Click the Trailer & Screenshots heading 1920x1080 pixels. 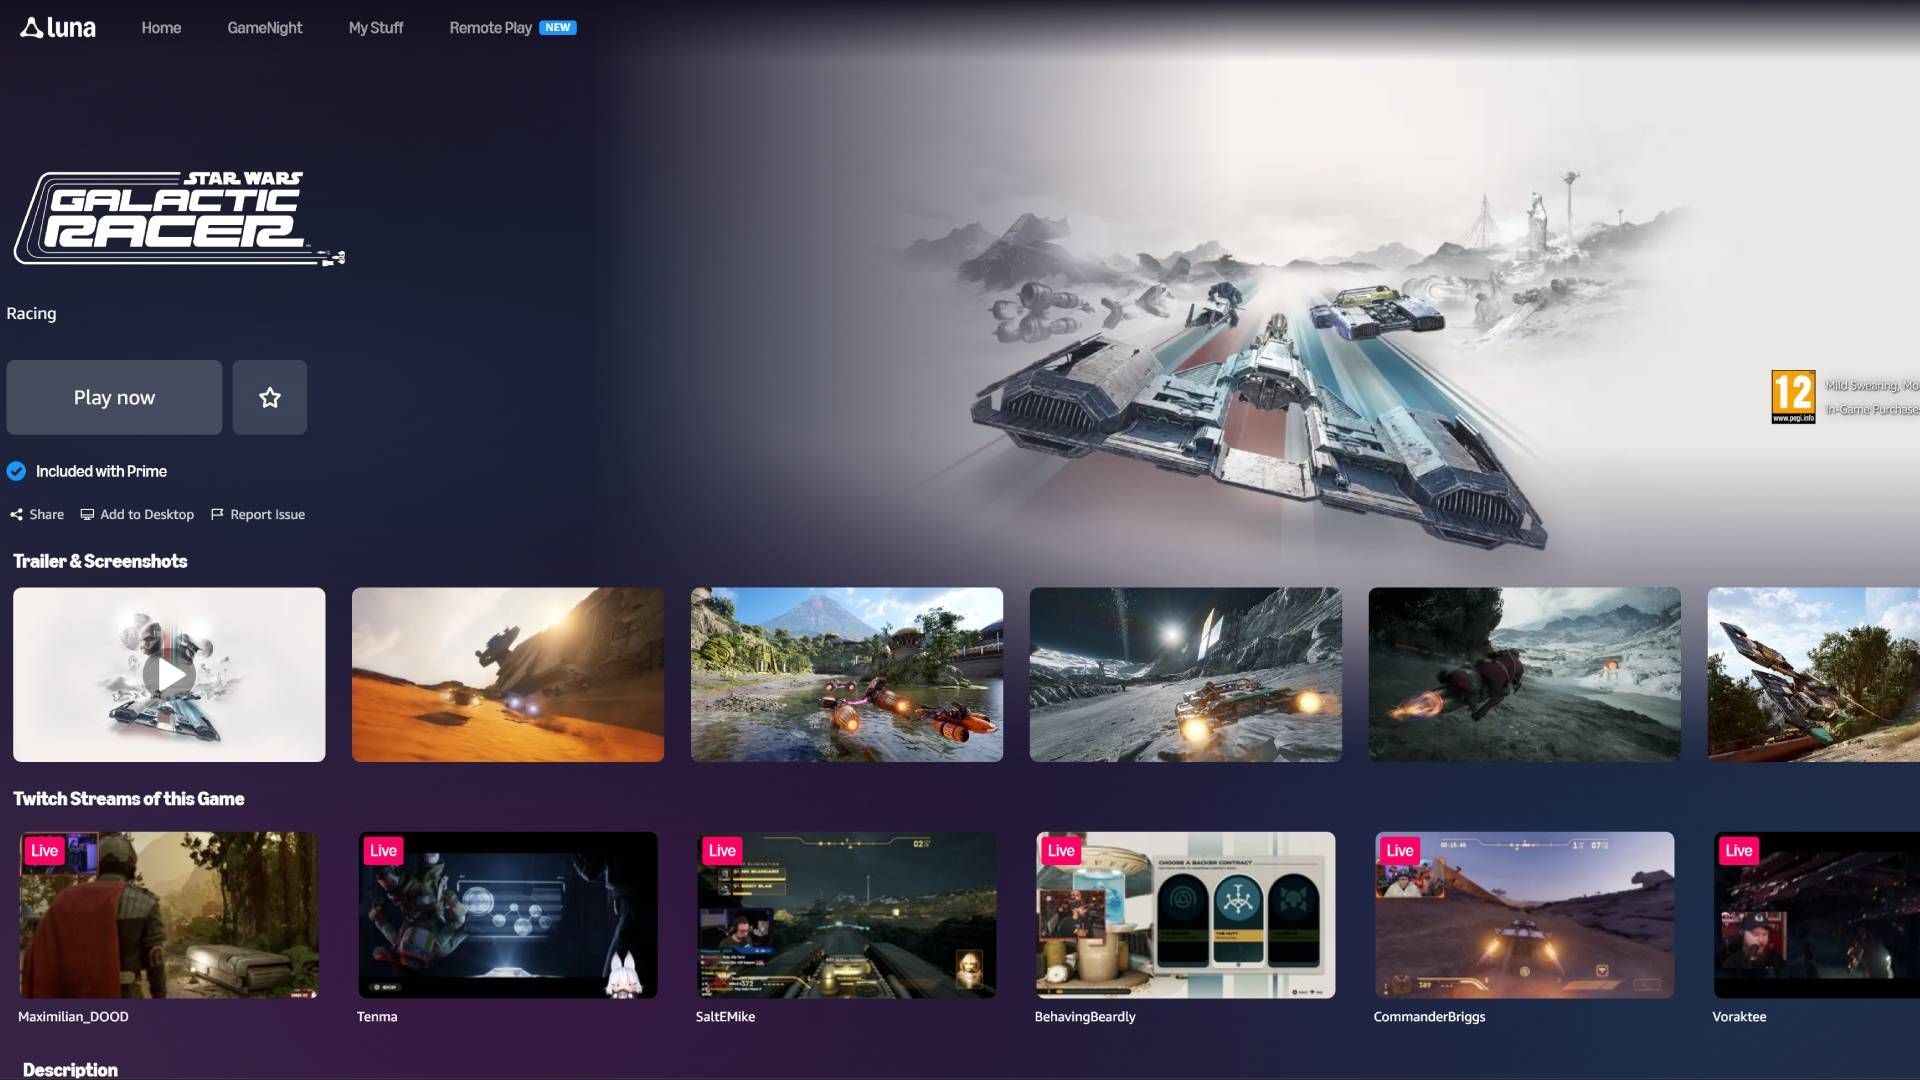(100, 561)
